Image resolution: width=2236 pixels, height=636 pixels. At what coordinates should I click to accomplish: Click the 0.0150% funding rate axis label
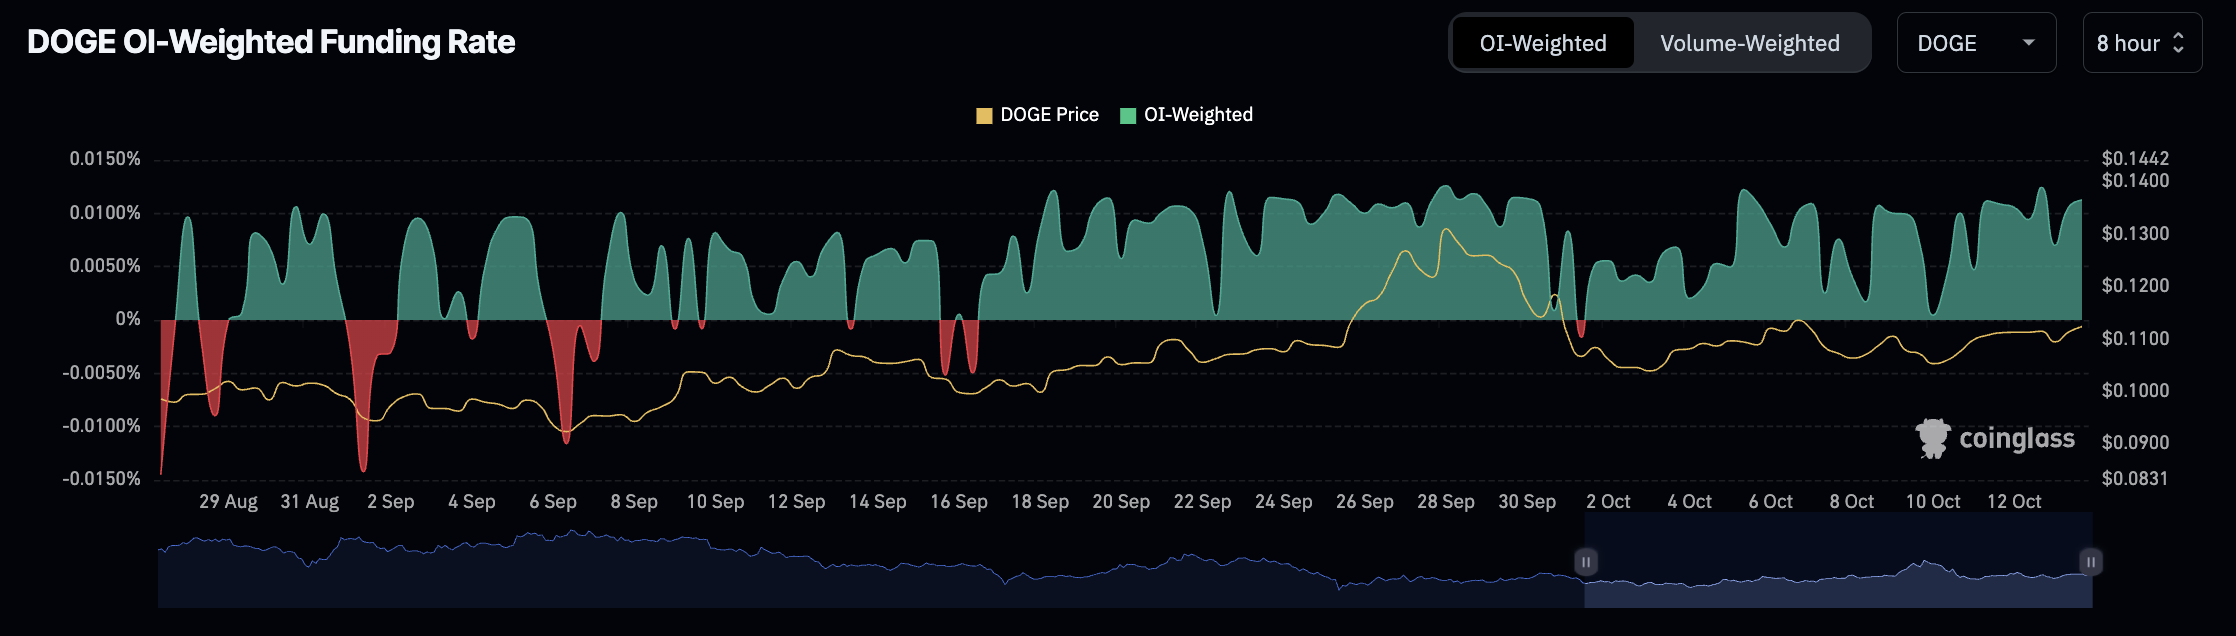(x=105, y=159)
